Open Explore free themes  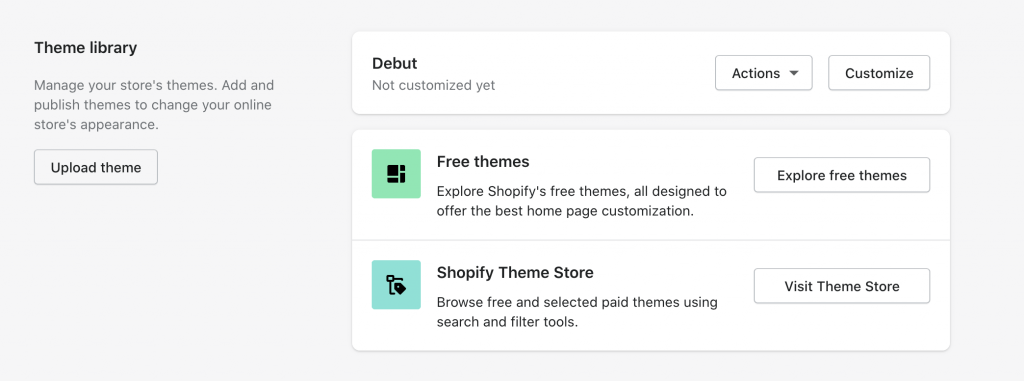point(842,175)
